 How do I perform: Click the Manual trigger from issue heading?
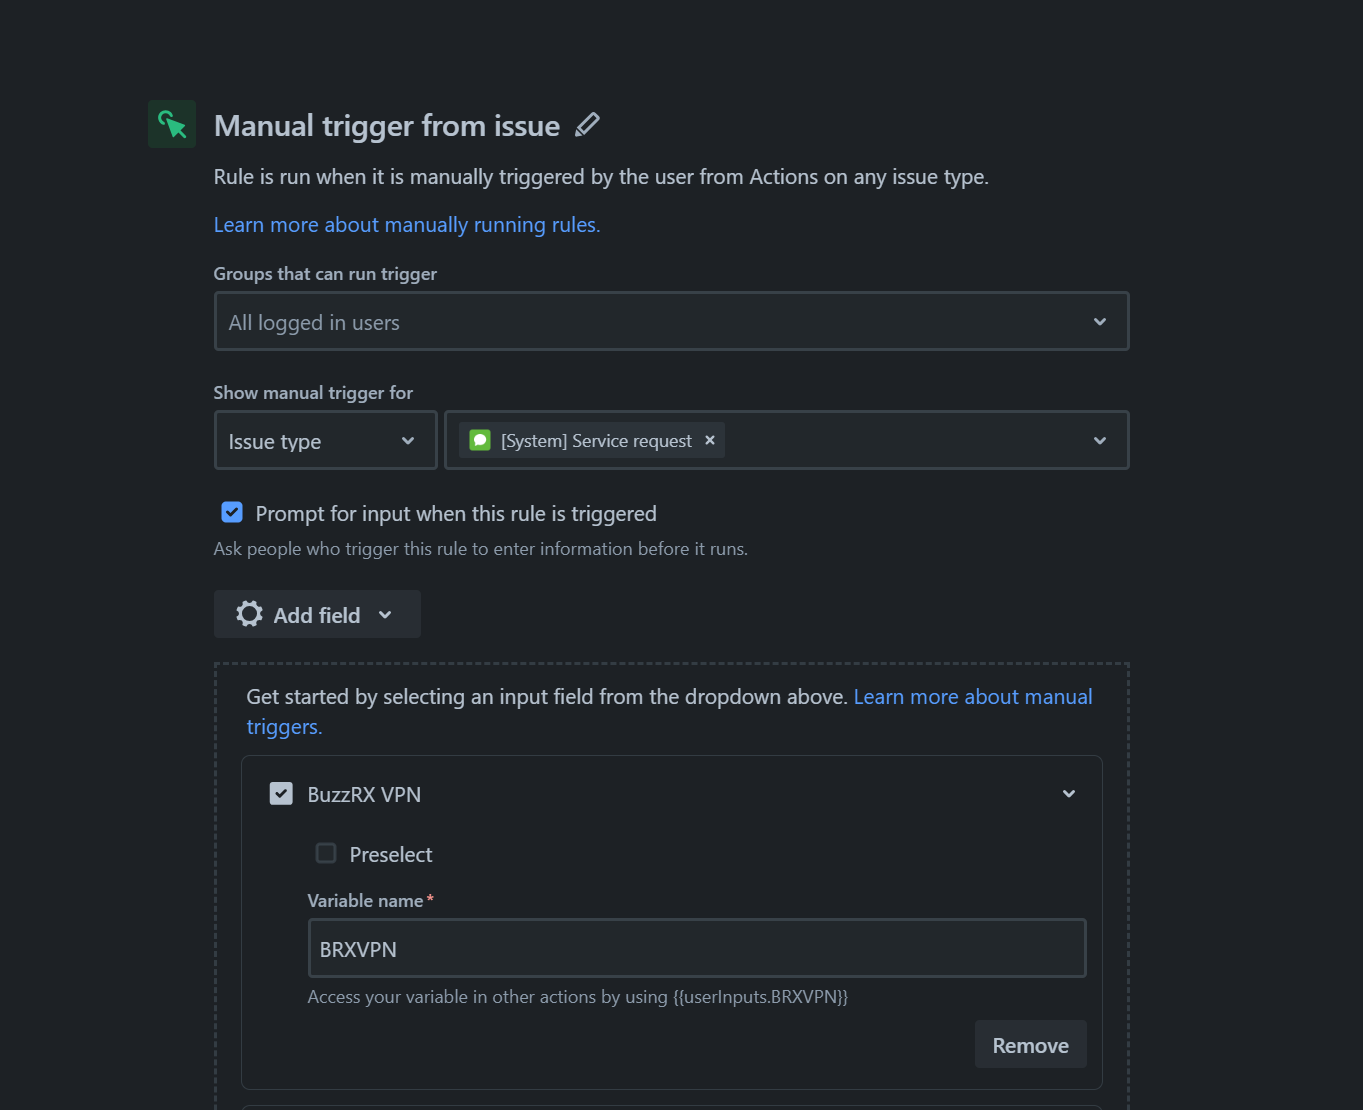click(x=387, y=126)
